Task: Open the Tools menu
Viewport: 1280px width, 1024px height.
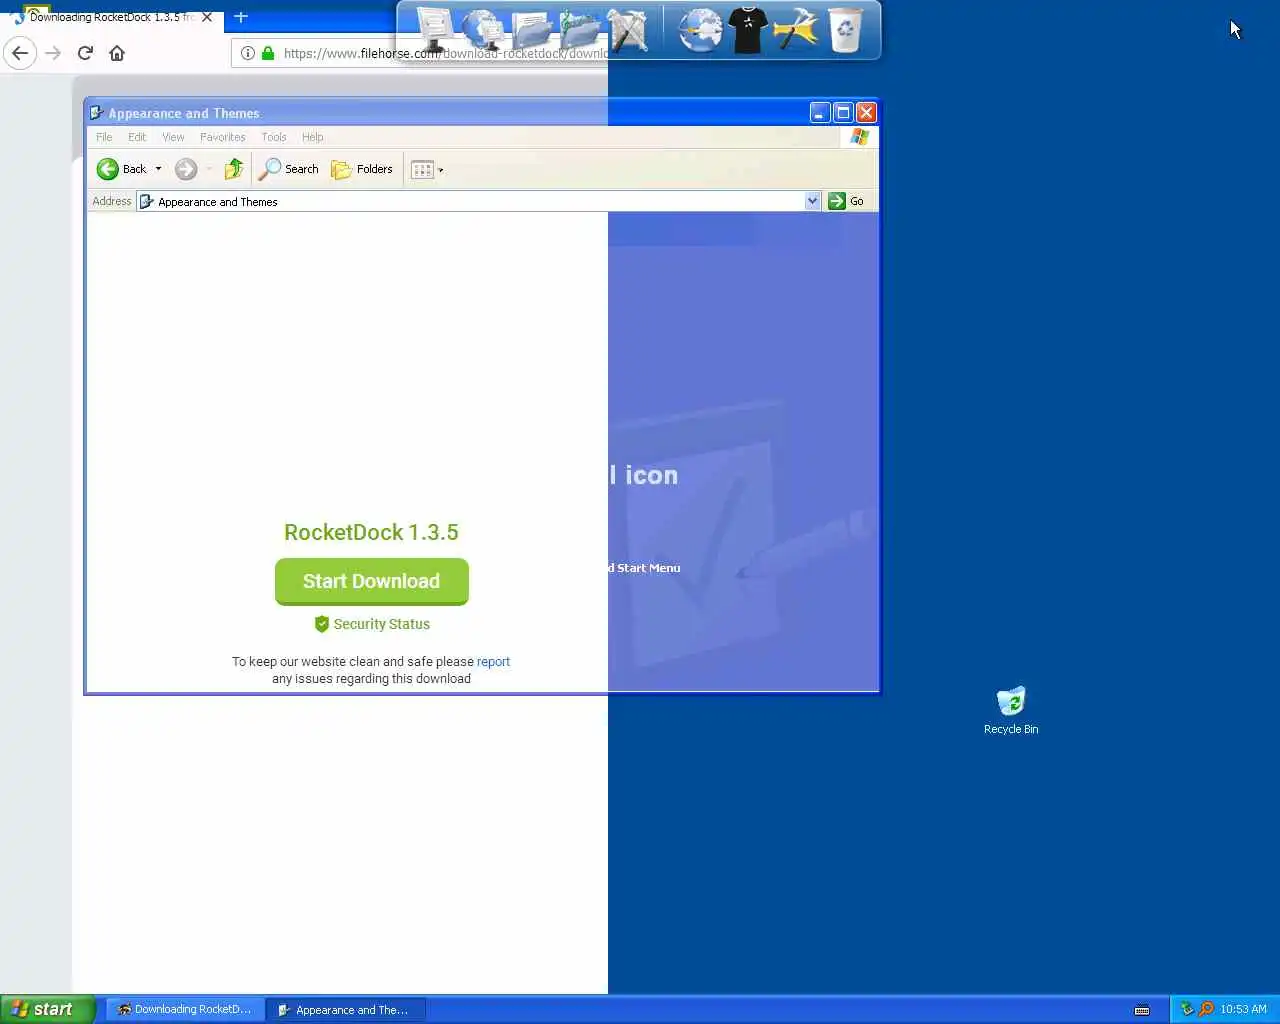Action: pyautogui.click(x=274, y=137)
